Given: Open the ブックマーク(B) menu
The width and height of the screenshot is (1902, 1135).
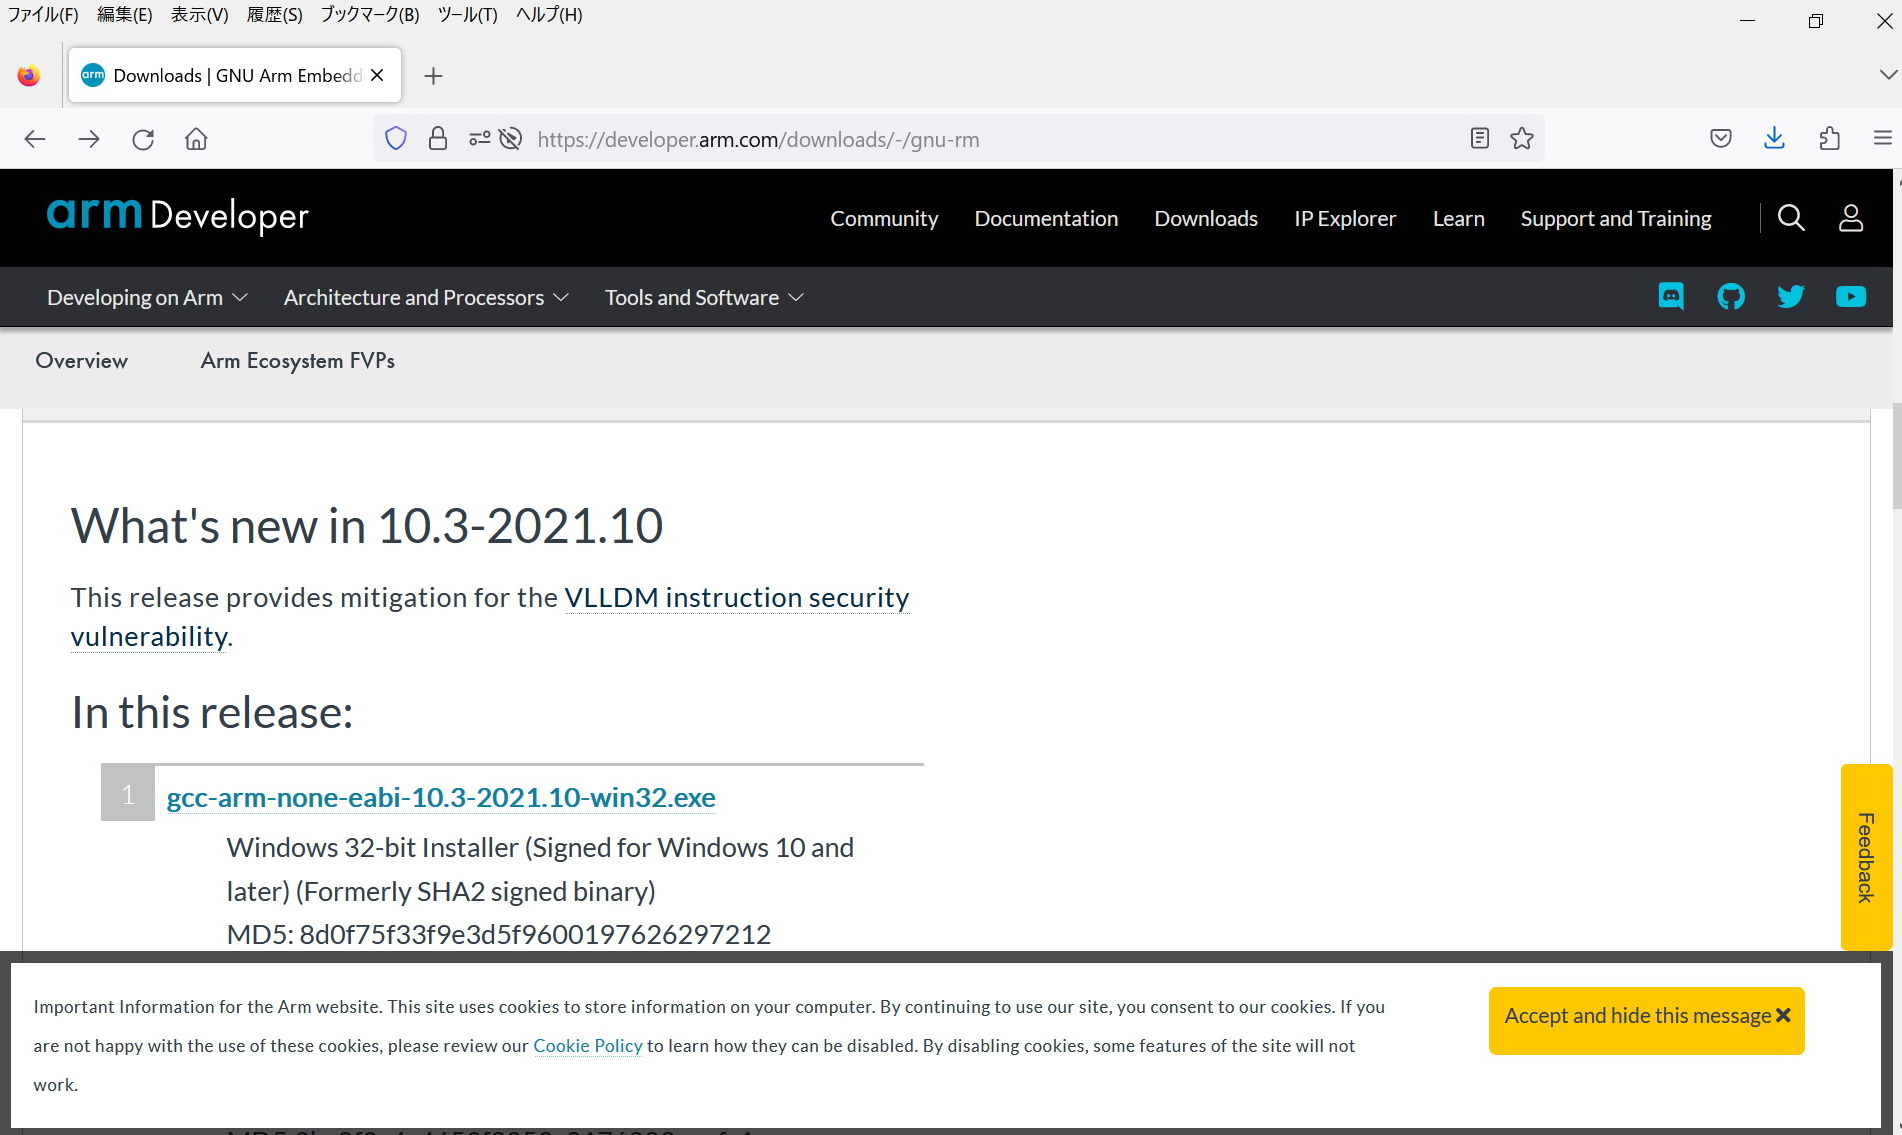Looking at the screenshot, I should (x=370, y=15).
